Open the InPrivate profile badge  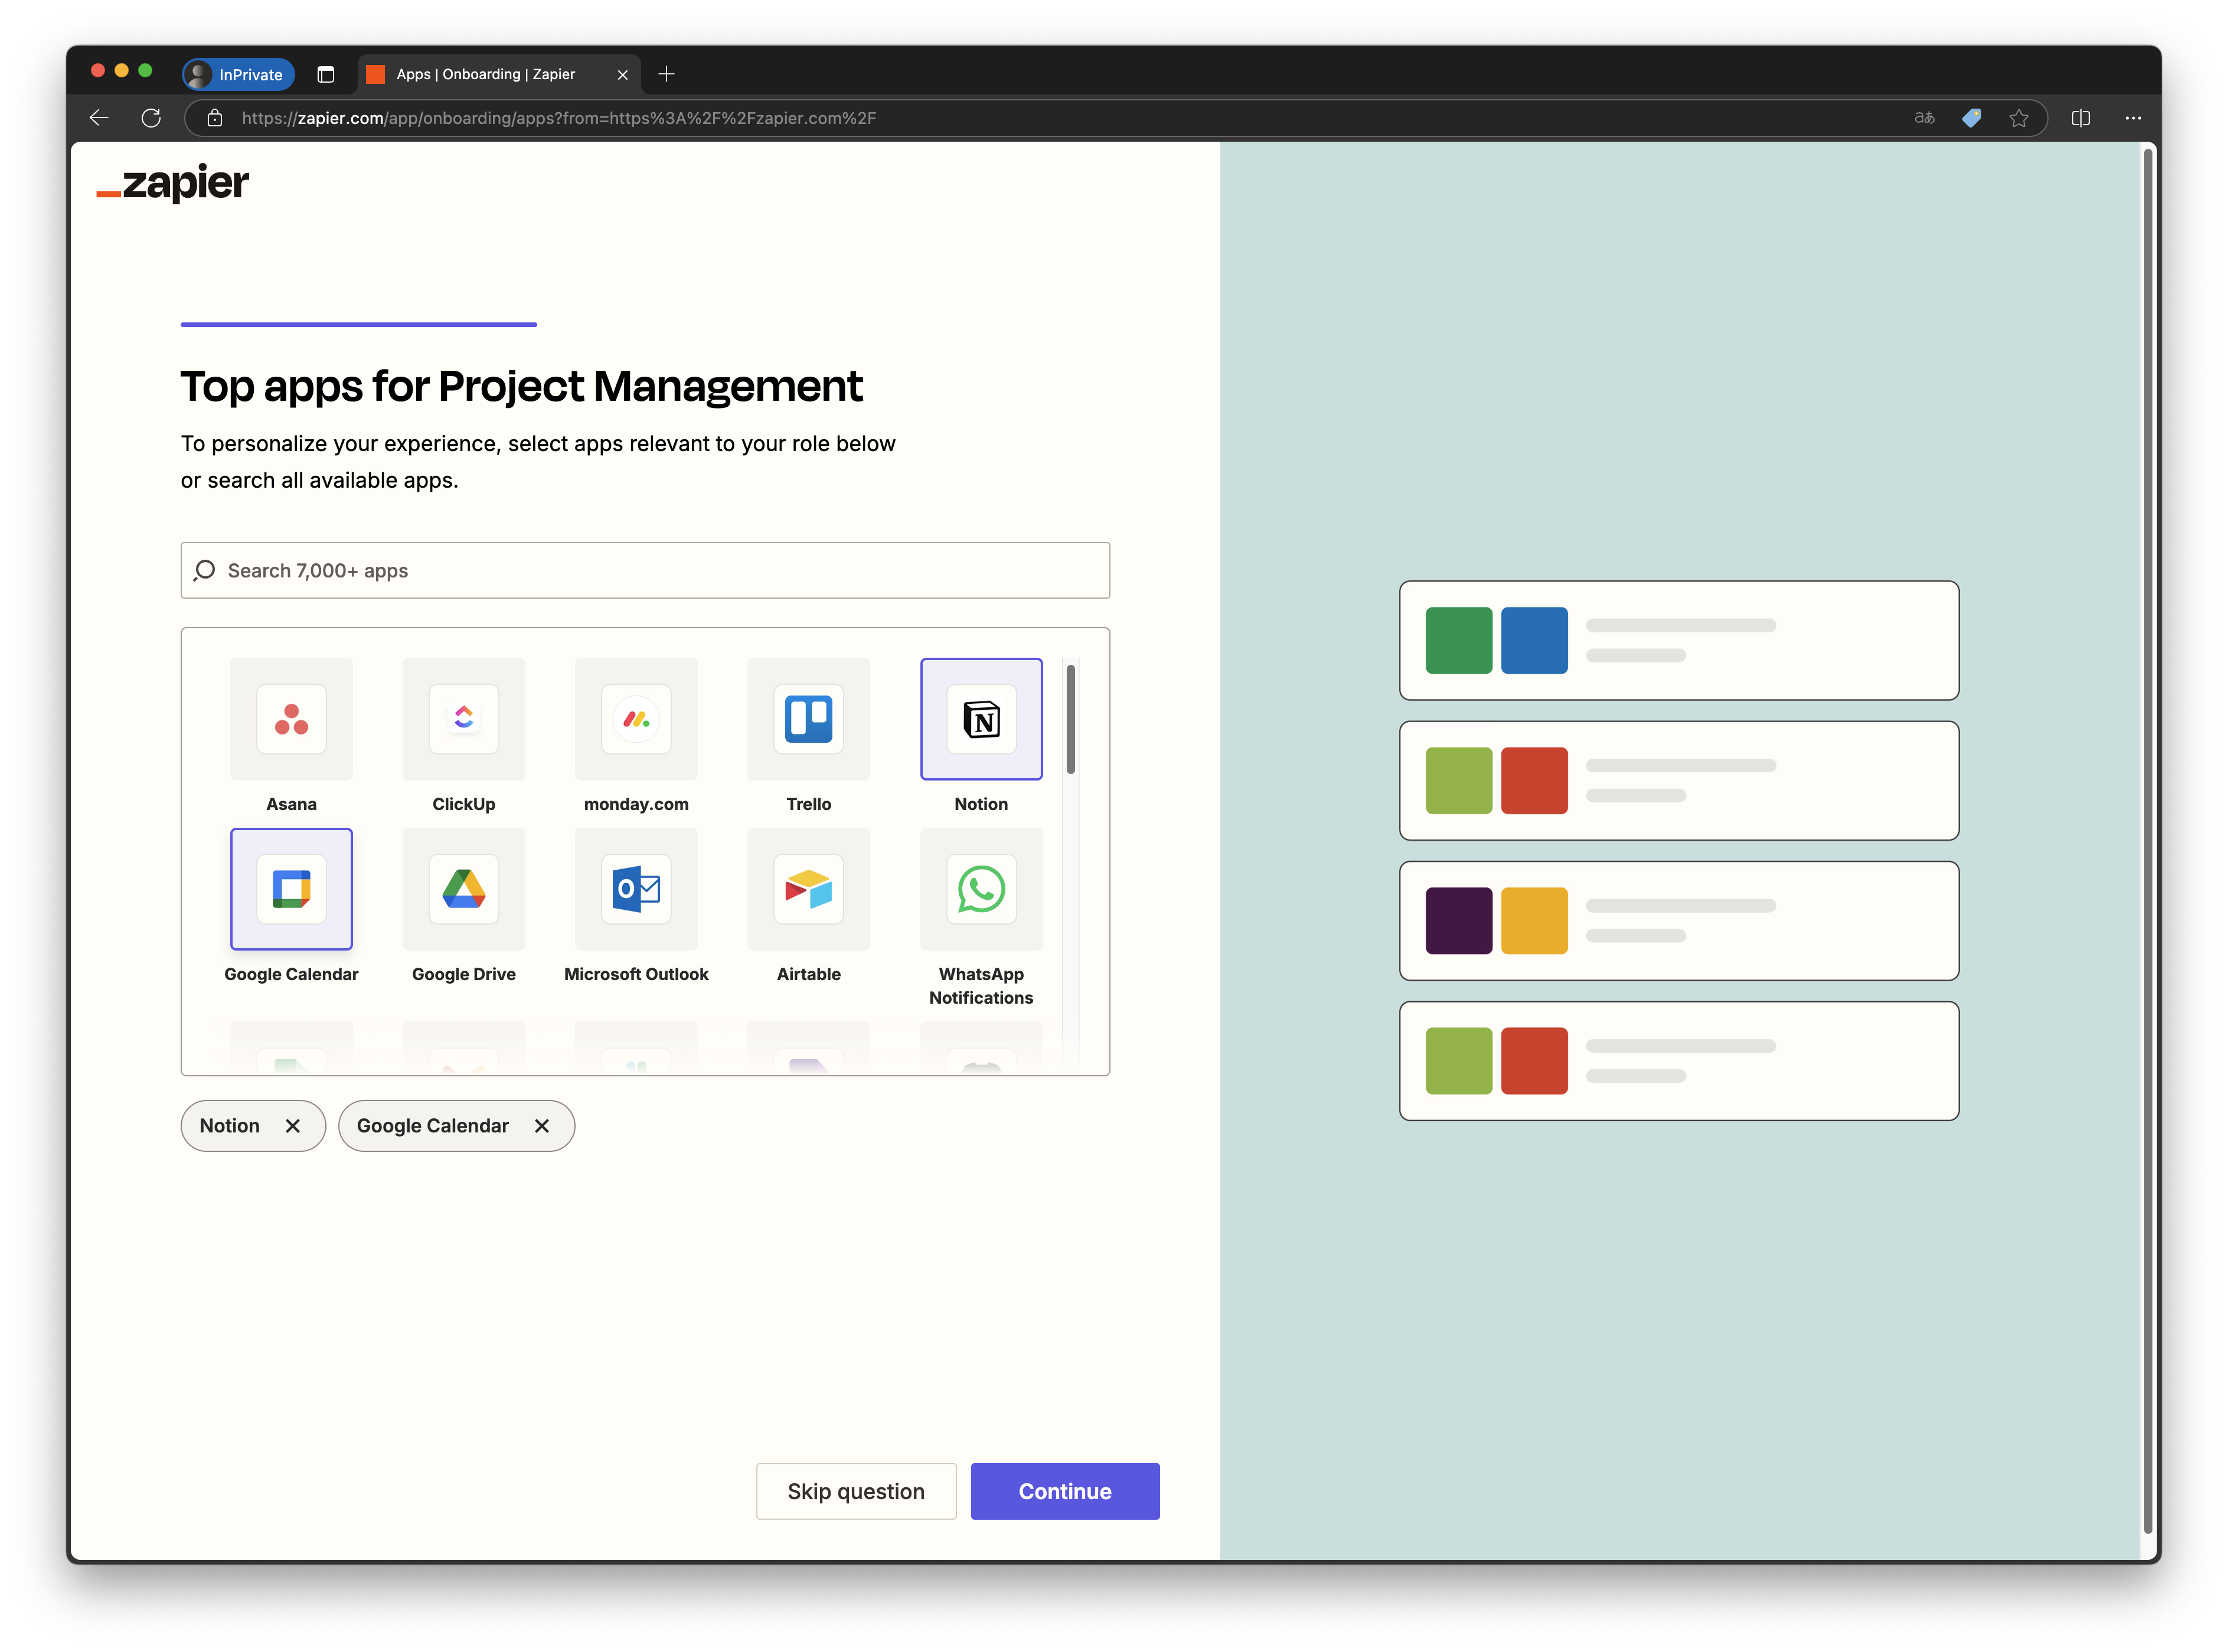click(x=238, y=74)
